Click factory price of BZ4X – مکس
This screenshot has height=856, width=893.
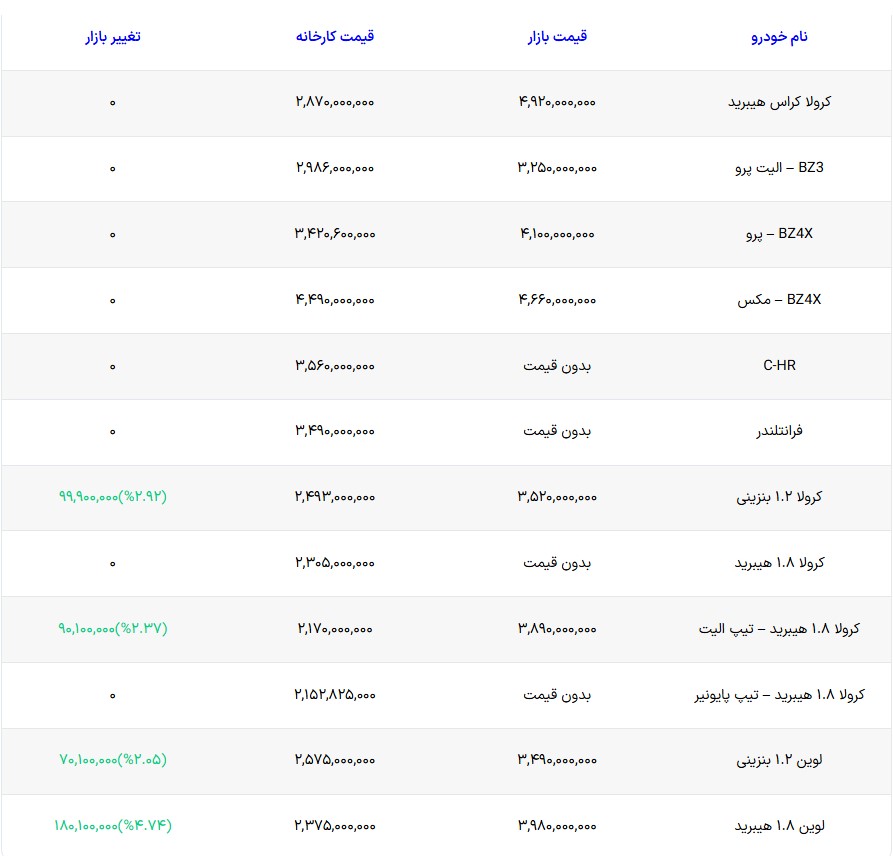click(x=335, y=300)
